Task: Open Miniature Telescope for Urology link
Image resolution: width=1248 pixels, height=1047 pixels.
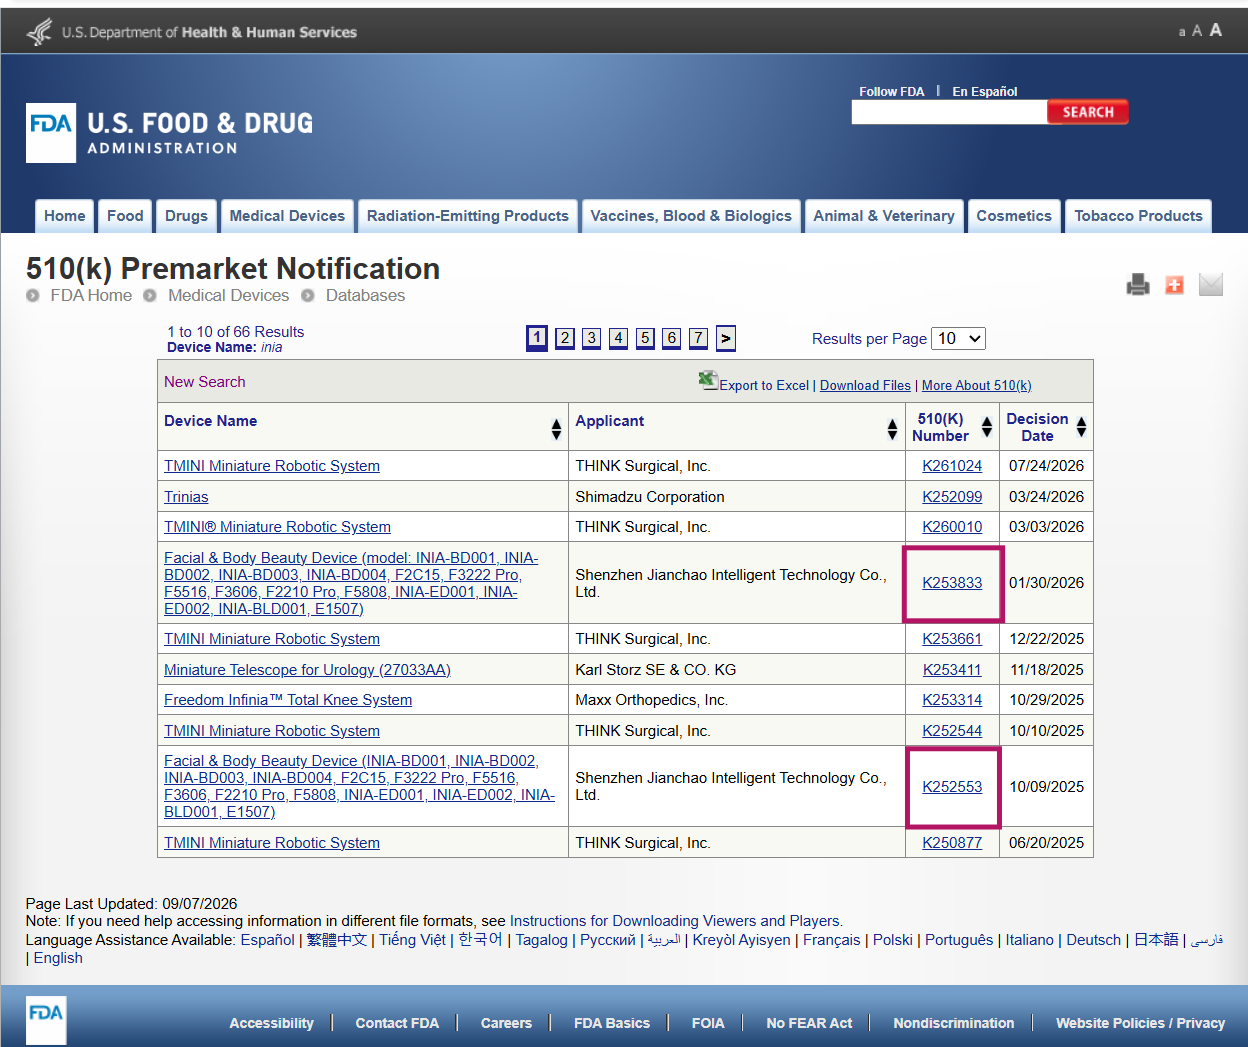Action: pos(307,670)
